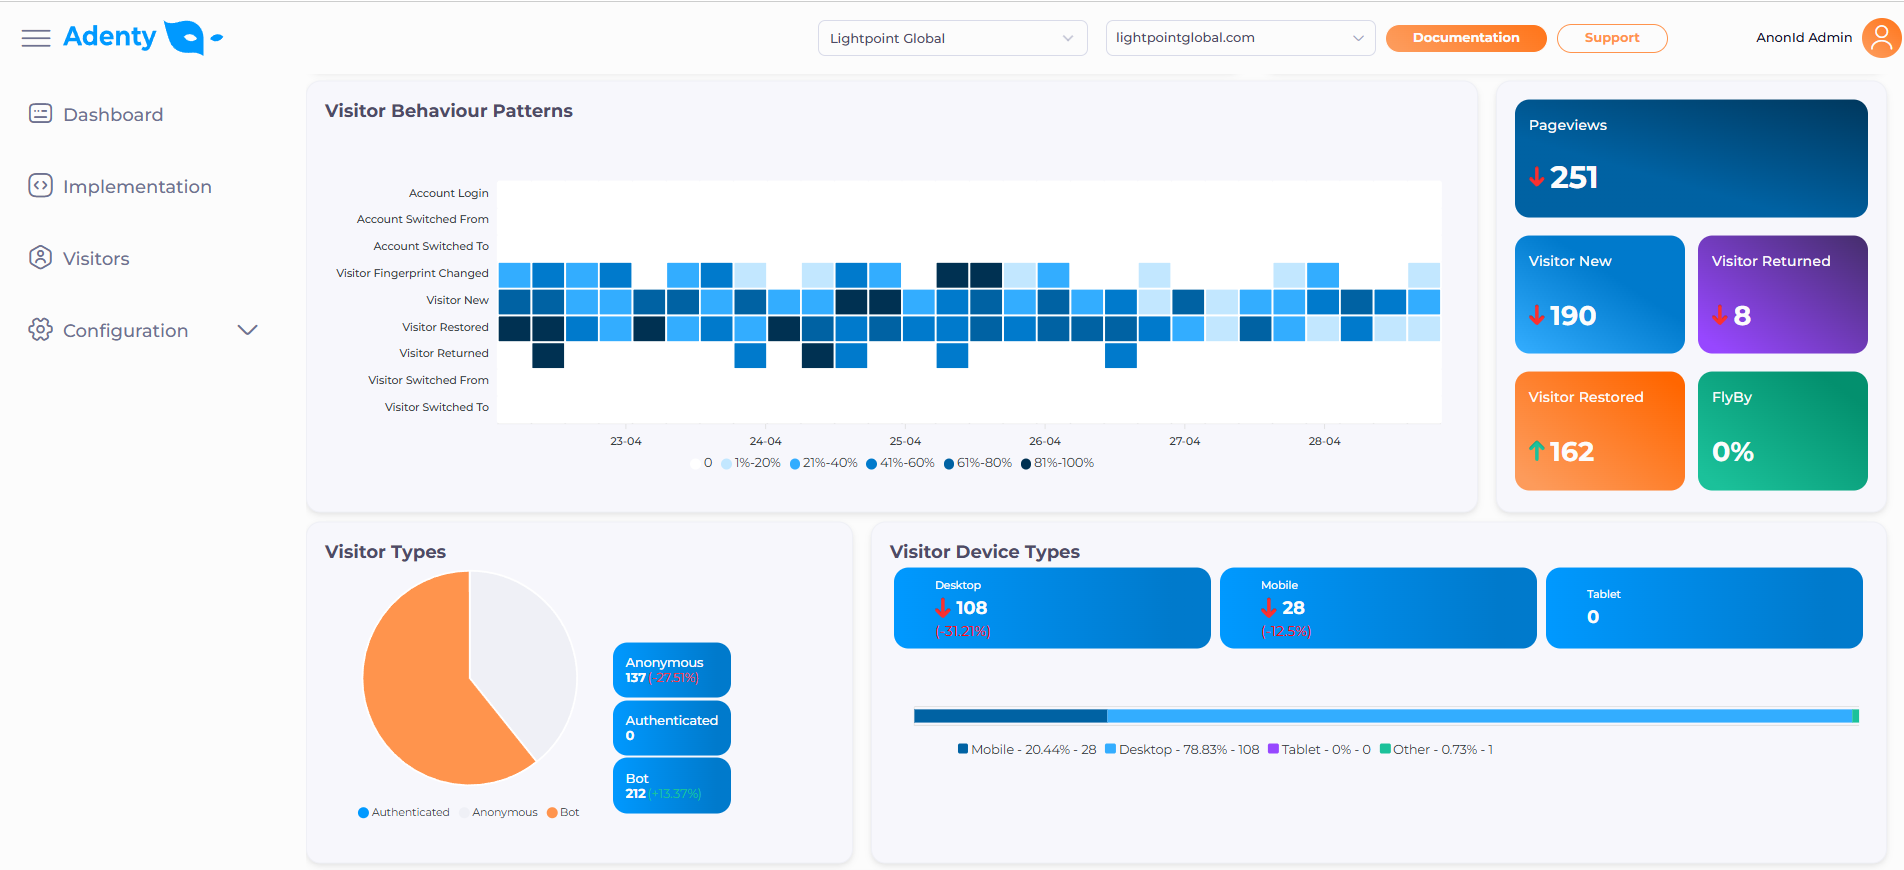This screenshot has height=870, width=1904.
Task: Open the Visitor Restored 162 card
Action: click(1600, 431)
